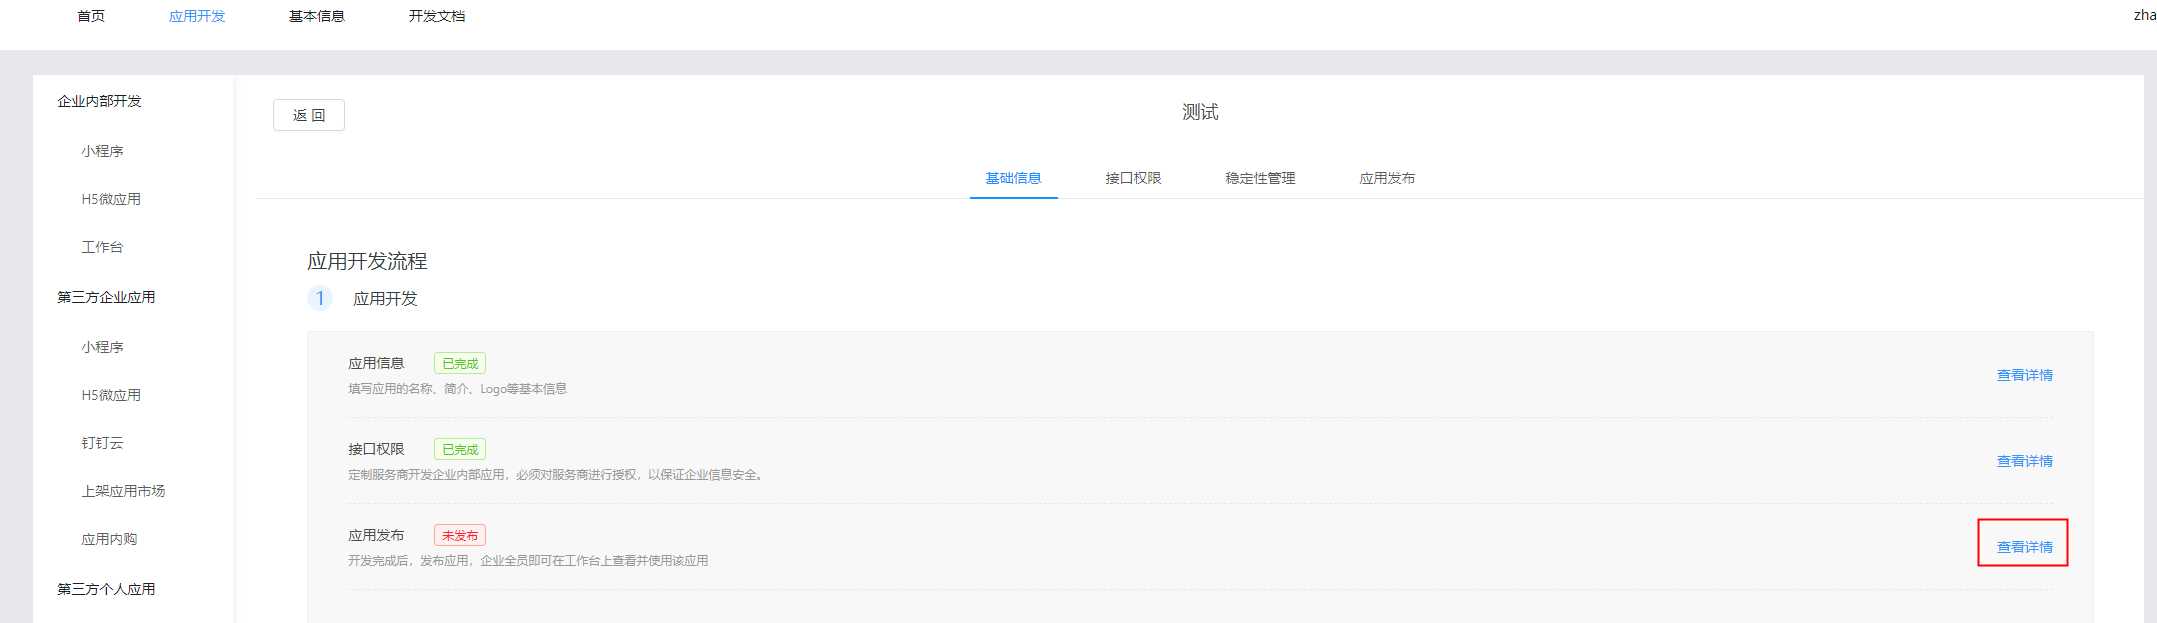The height and width of the screenshot is (623, 2157).
Task: Open 基本信息 in top navigation
Action: tap(317, 16)
